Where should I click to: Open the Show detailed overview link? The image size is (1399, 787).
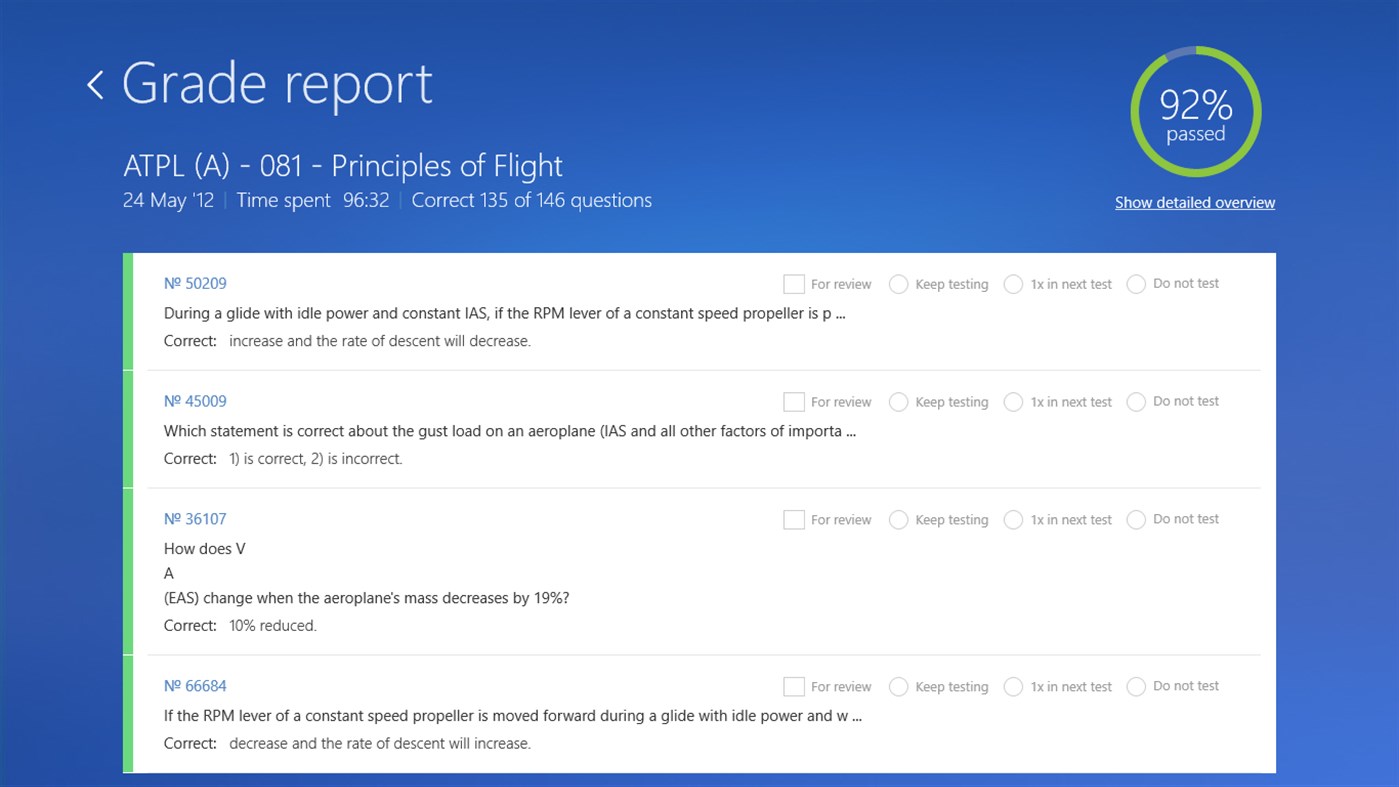pos(1194,203)
